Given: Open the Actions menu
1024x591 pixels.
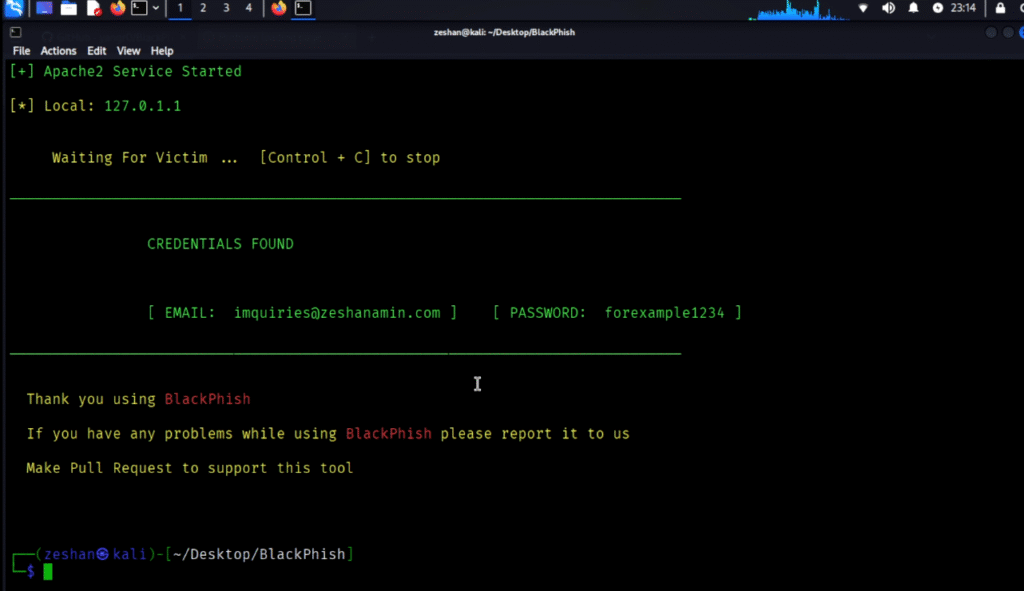Looking at the screenshot, I should 58,51.
